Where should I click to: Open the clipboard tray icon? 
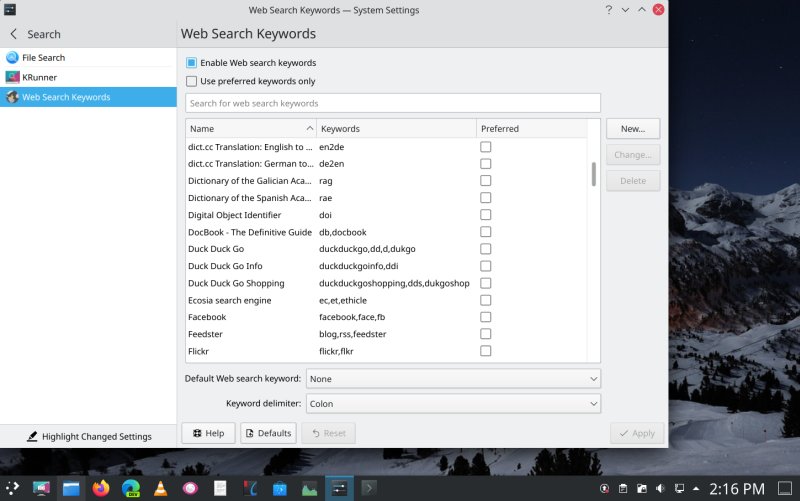click(623, 489)
